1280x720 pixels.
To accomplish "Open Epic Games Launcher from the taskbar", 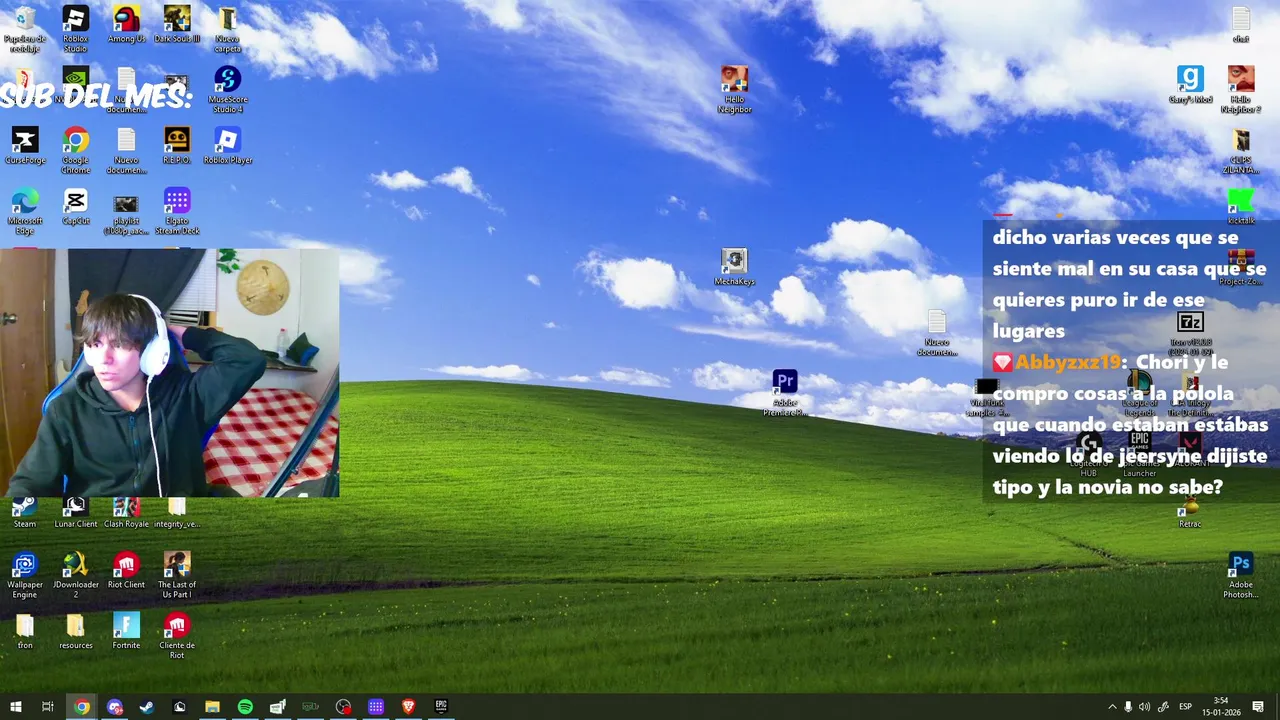I will click(x=441, y=707).
